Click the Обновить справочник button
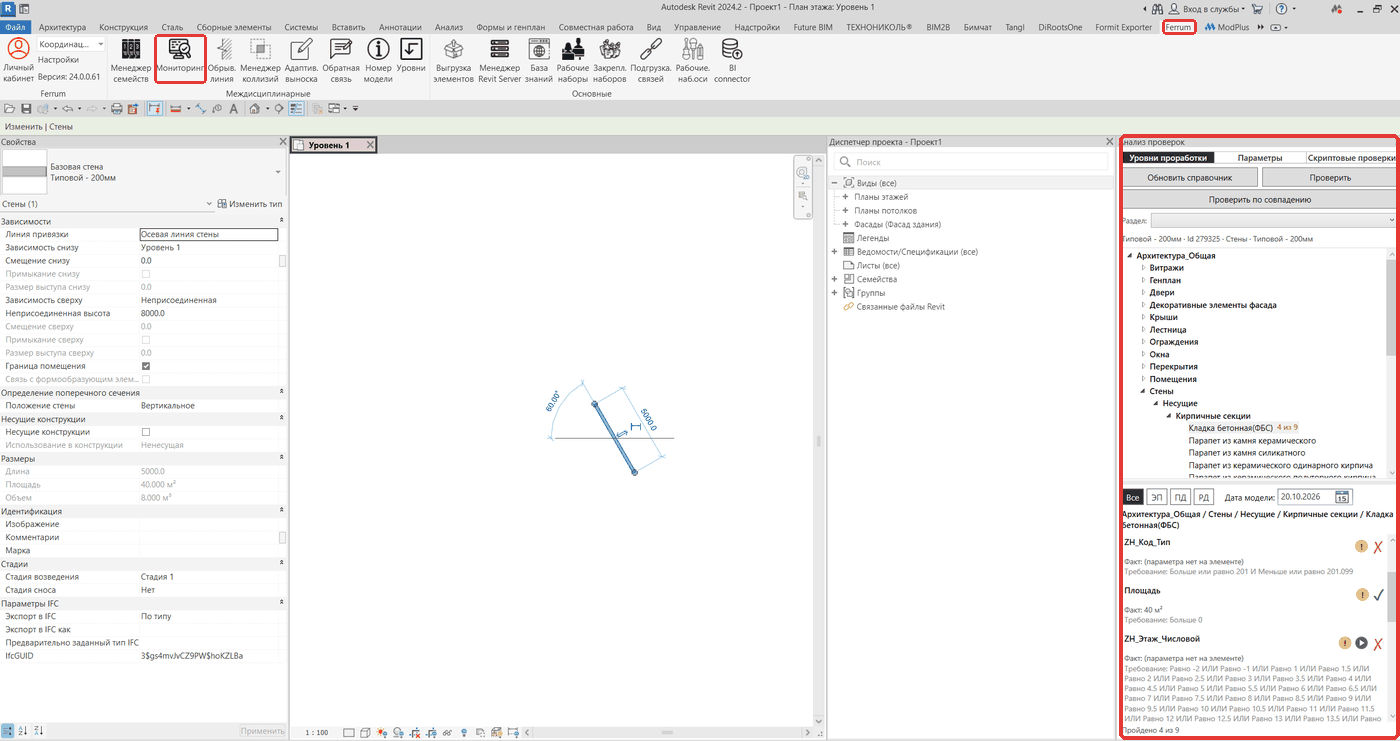The height and width of the screenshot is (741, 1400). coord(1189,177)
